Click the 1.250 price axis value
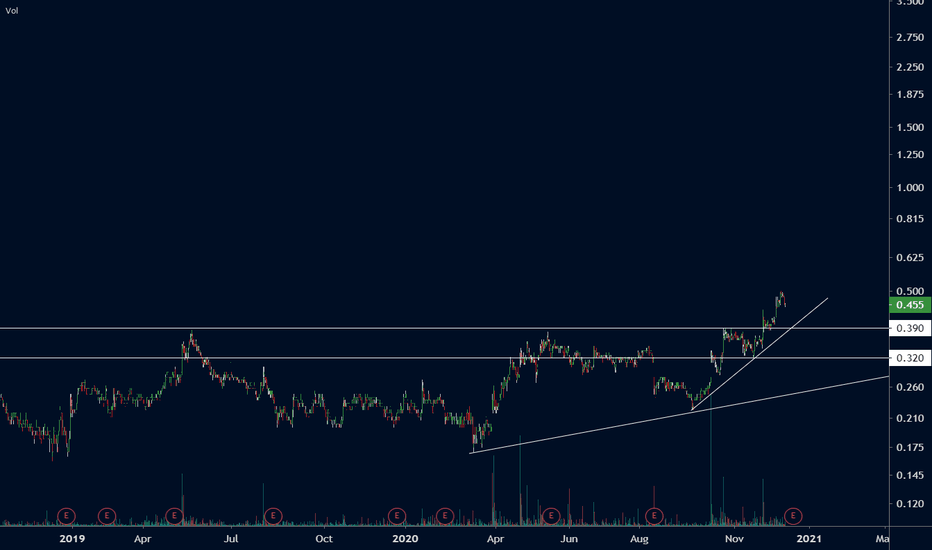The image size is (932, 550). [x=910, y=155]
